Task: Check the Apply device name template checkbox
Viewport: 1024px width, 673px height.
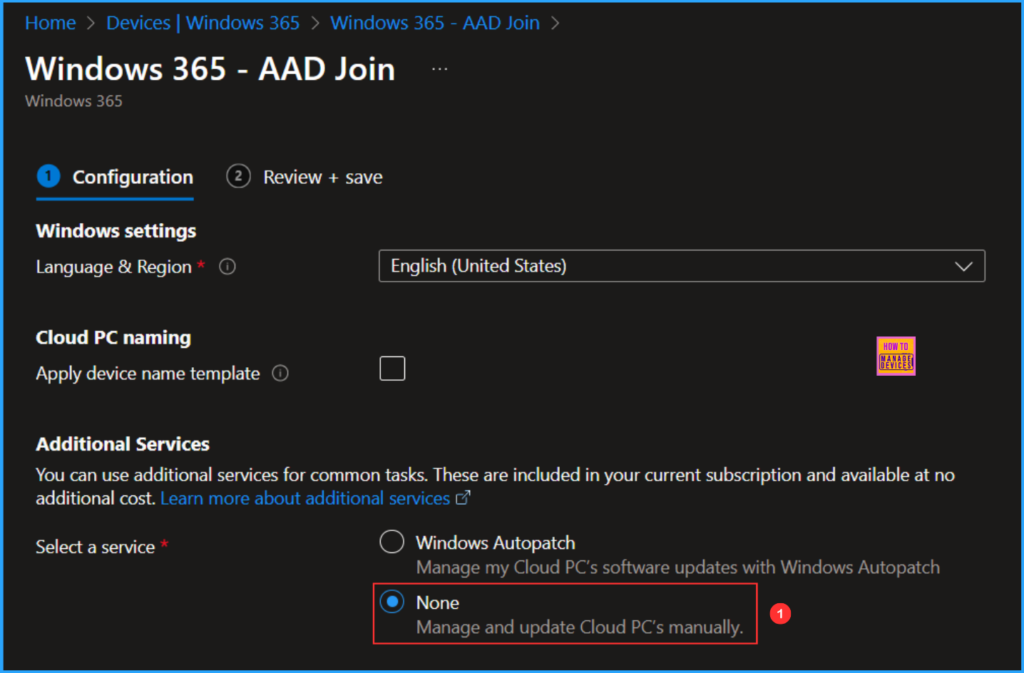Action: 392,369
